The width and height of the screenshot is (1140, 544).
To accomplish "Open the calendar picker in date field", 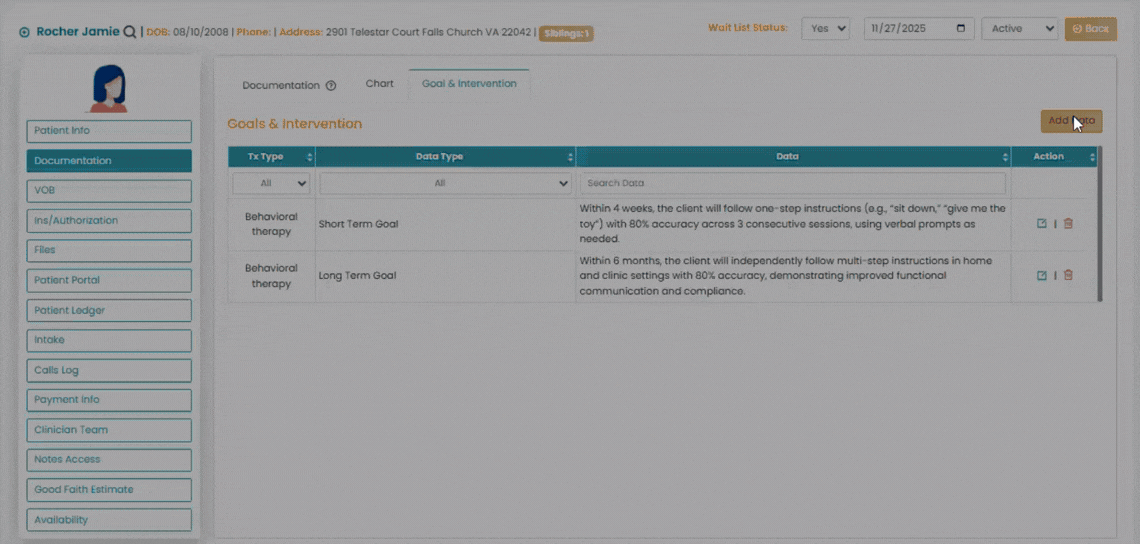I will (961, 28).
